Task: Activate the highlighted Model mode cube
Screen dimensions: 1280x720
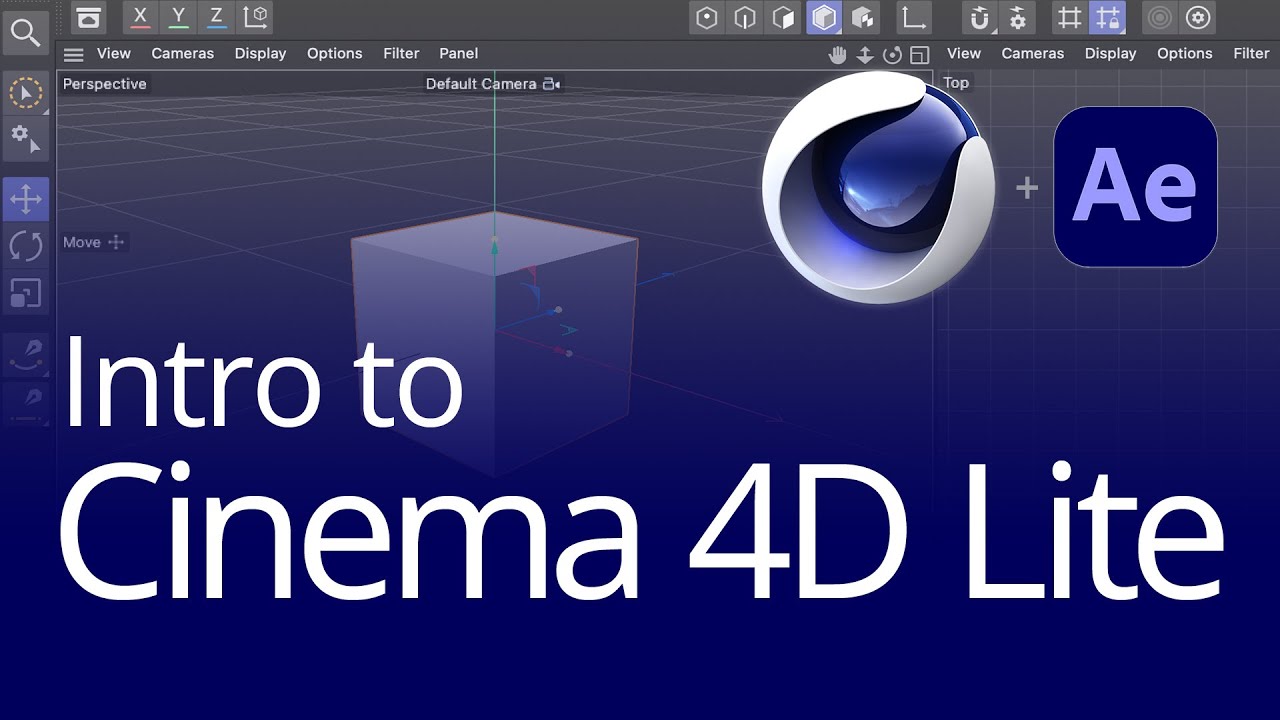Action: (x=824, y=18)
